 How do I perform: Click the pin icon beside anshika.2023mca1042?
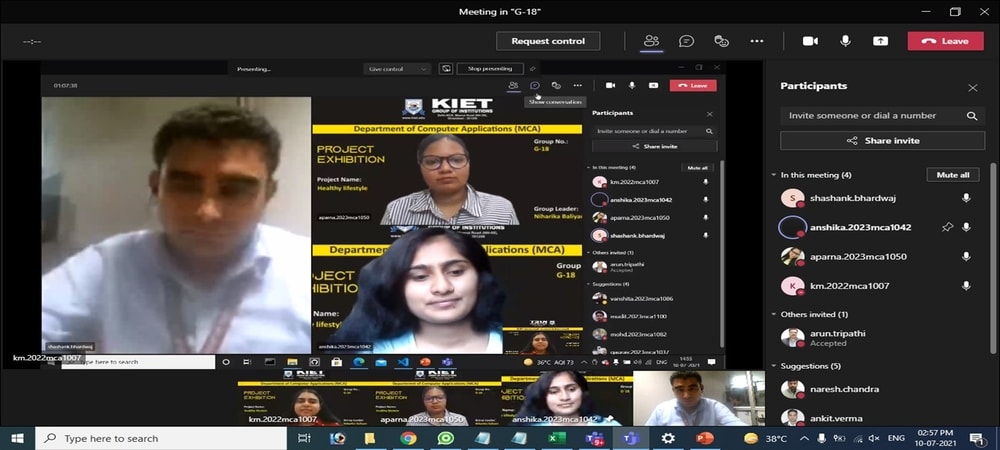(x=947, y=227)
